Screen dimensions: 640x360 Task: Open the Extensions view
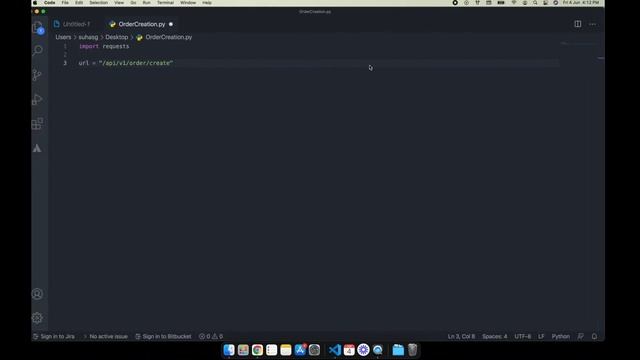point(37,124)
